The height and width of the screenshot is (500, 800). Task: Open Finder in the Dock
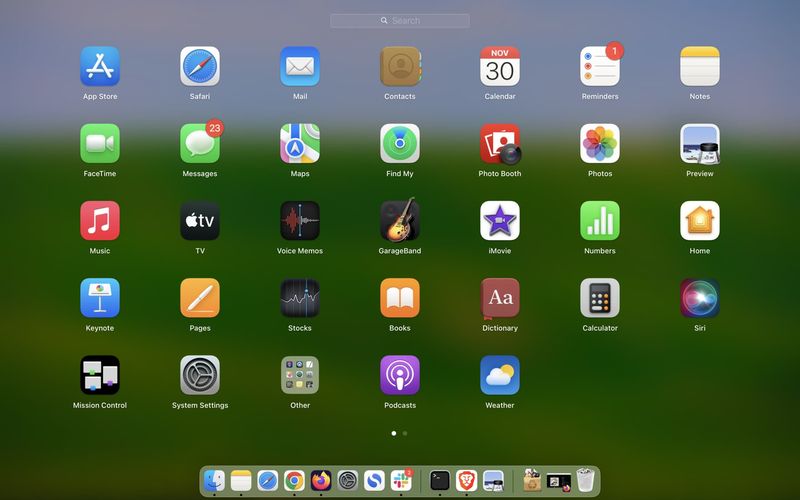214,480
